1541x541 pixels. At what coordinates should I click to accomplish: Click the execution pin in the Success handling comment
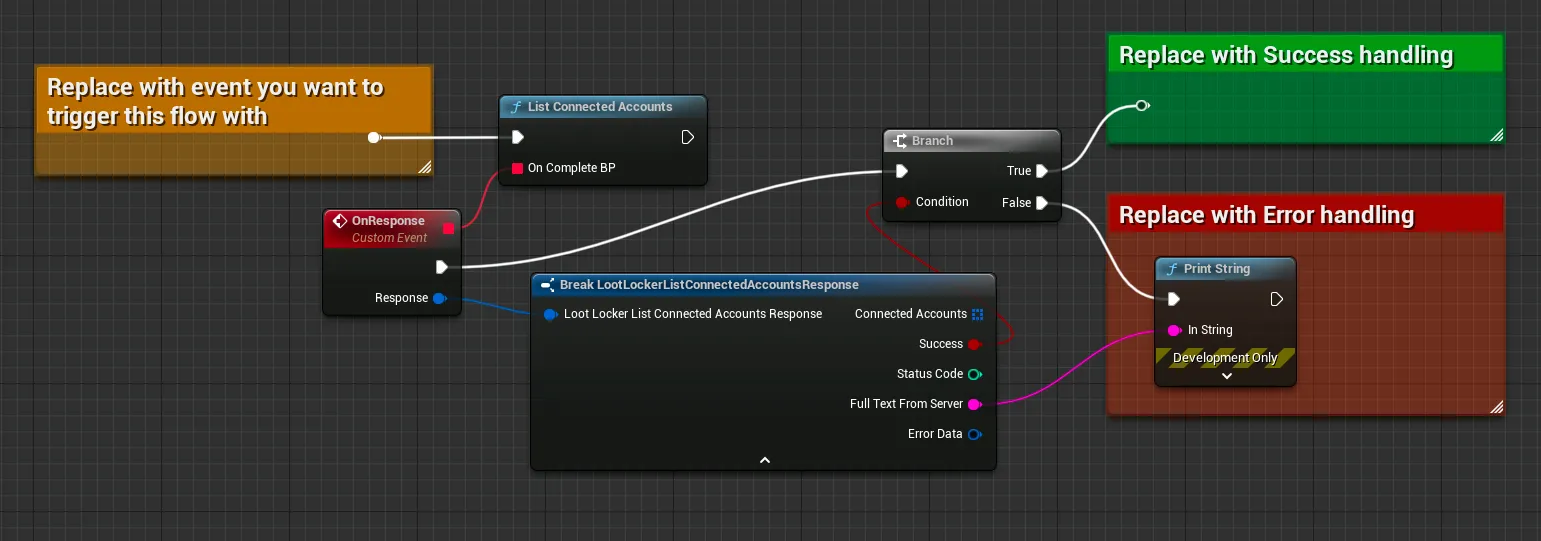[1141, 105]
